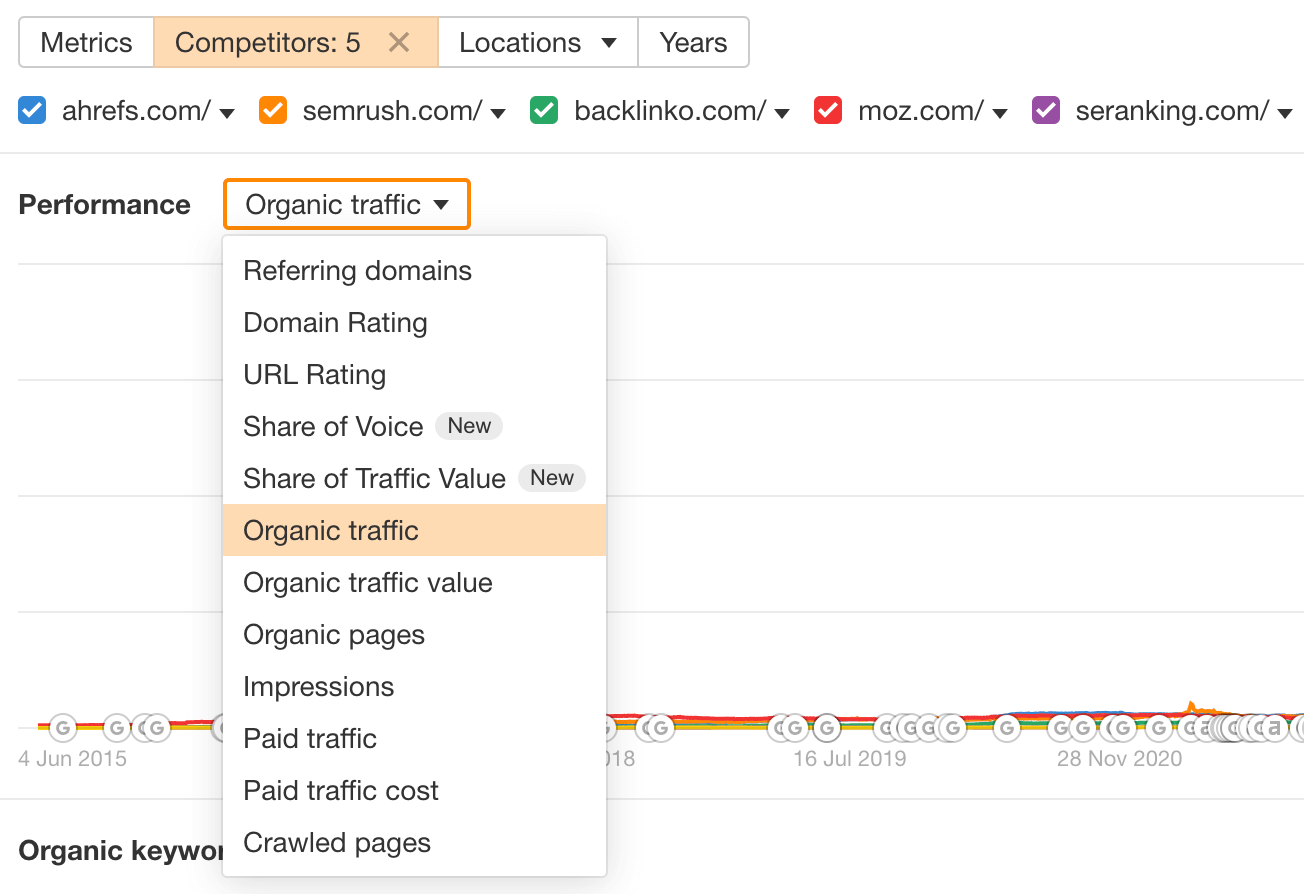Select Domain Rating in the menu
The height and width of the screenshot is (894, 1304).
[414, 323]
